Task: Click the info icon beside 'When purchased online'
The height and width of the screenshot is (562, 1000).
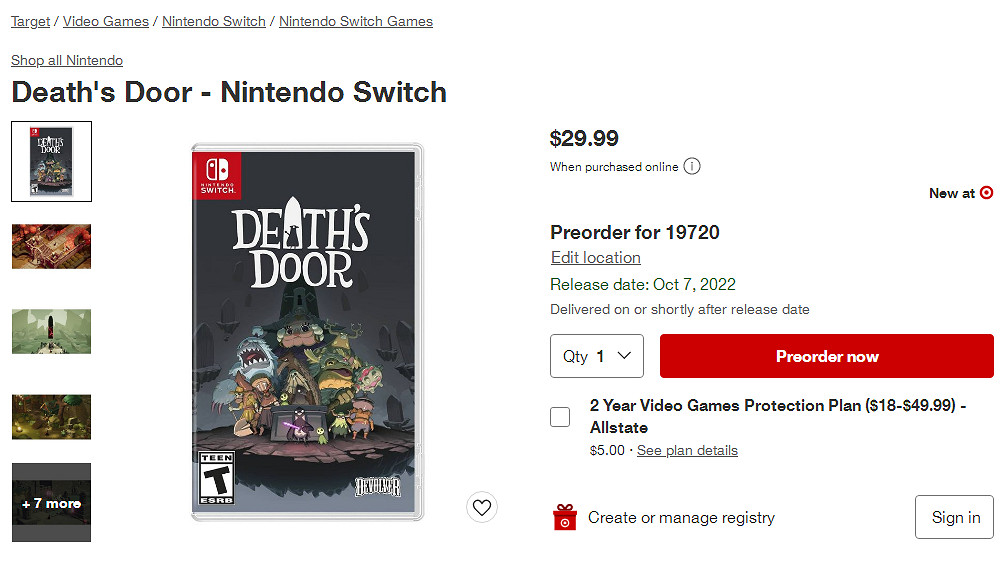Action: [x=692, y=167]
